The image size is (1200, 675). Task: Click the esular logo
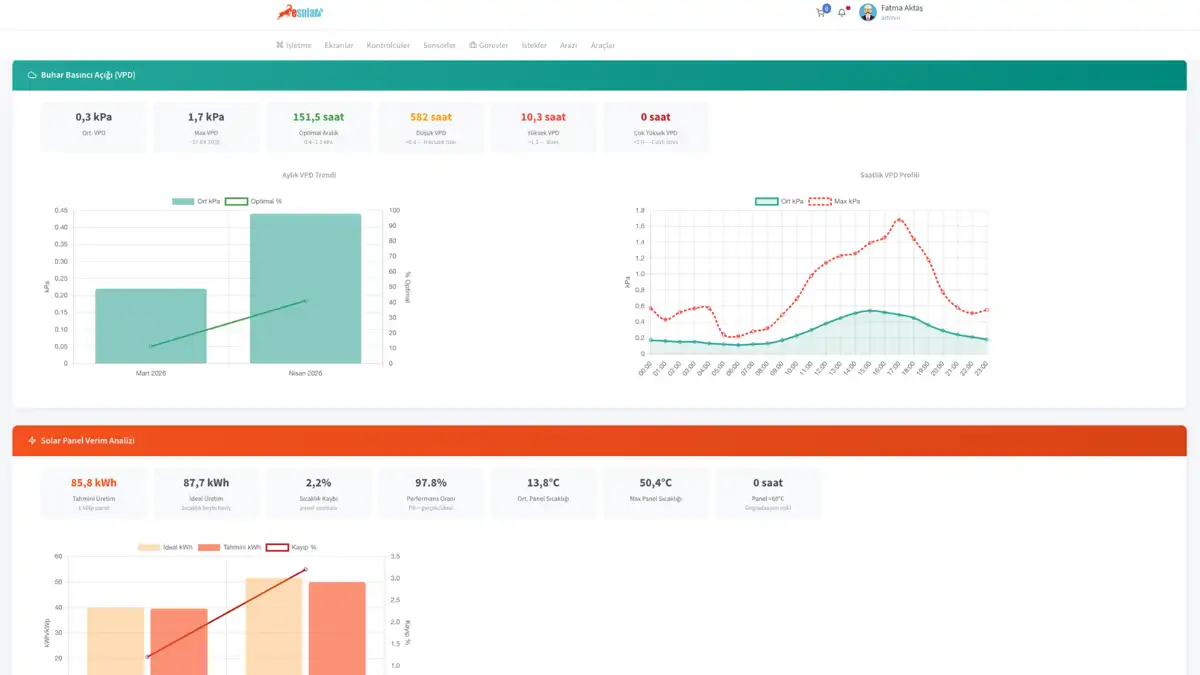pyautogui.click(x=301, y=13)
